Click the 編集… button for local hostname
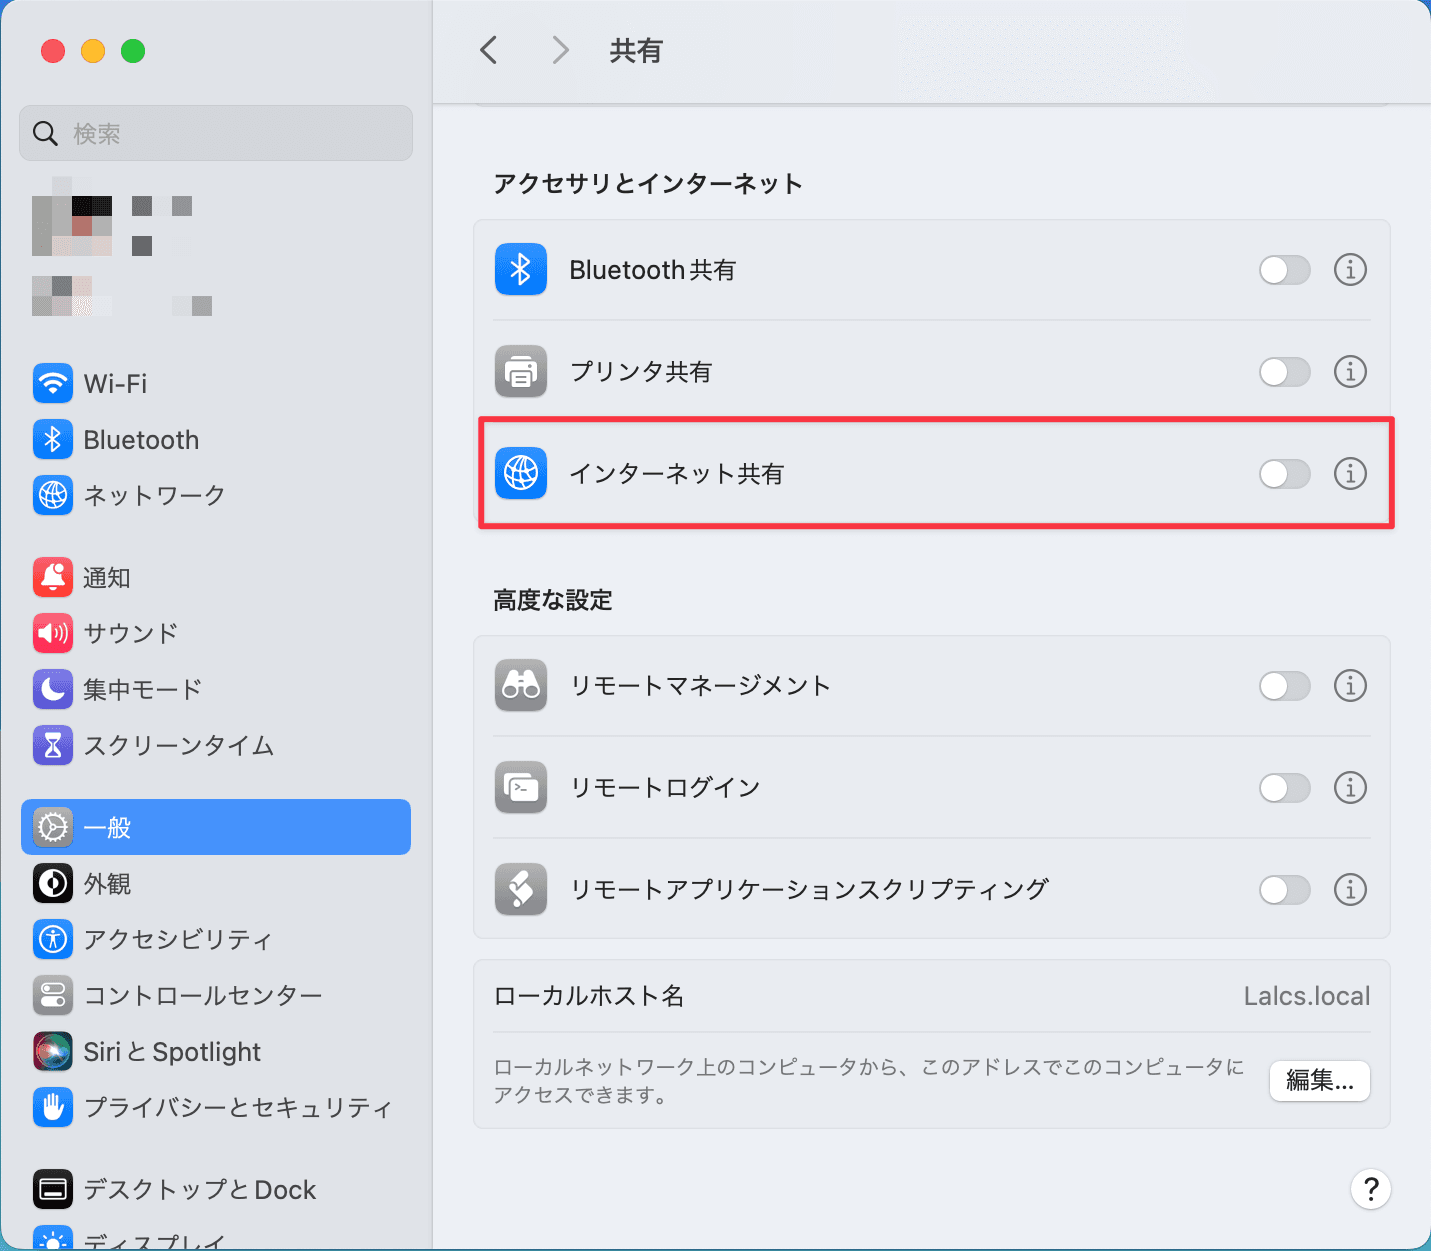The height and width of the screenshot is (1251, 1431). 1319,1081
